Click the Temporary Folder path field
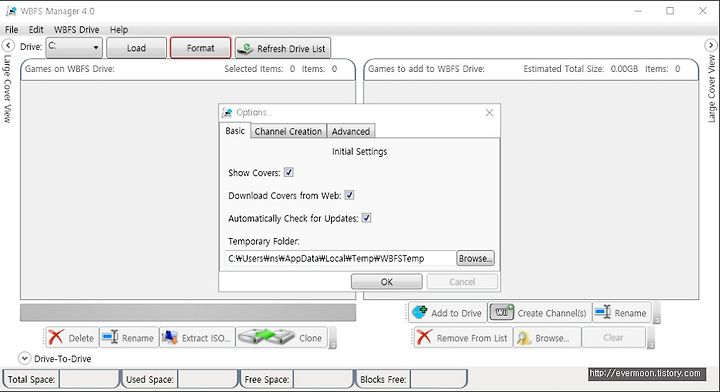 [x=340, y=258]
